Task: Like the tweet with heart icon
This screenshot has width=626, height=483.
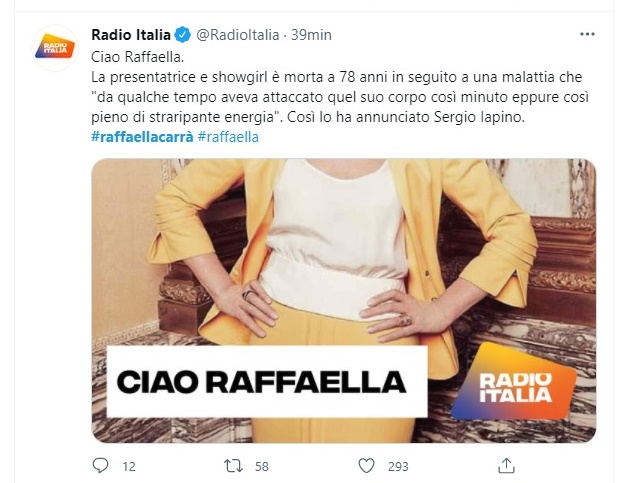Action: pyautogui.click(x=366, y=466)
